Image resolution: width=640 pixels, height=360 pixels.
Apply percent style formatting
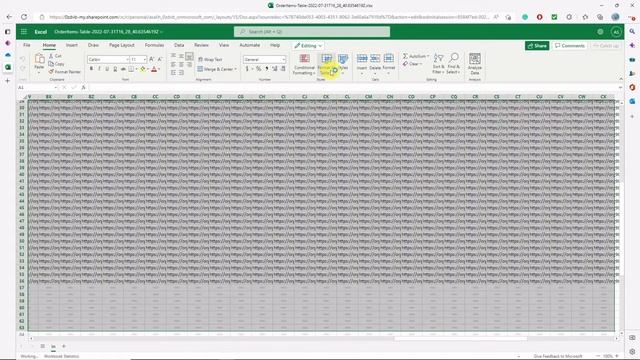click(258, 69)
